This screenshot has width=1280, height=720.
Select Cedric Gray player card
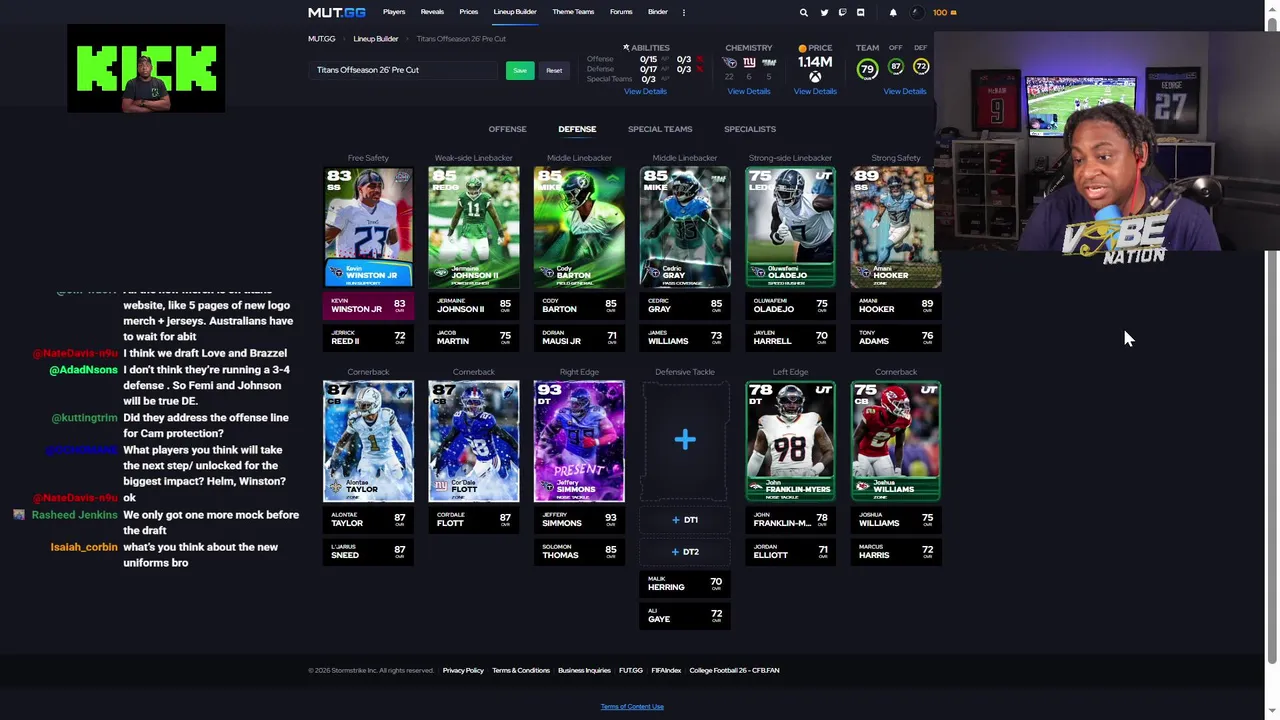coord(685,227)
